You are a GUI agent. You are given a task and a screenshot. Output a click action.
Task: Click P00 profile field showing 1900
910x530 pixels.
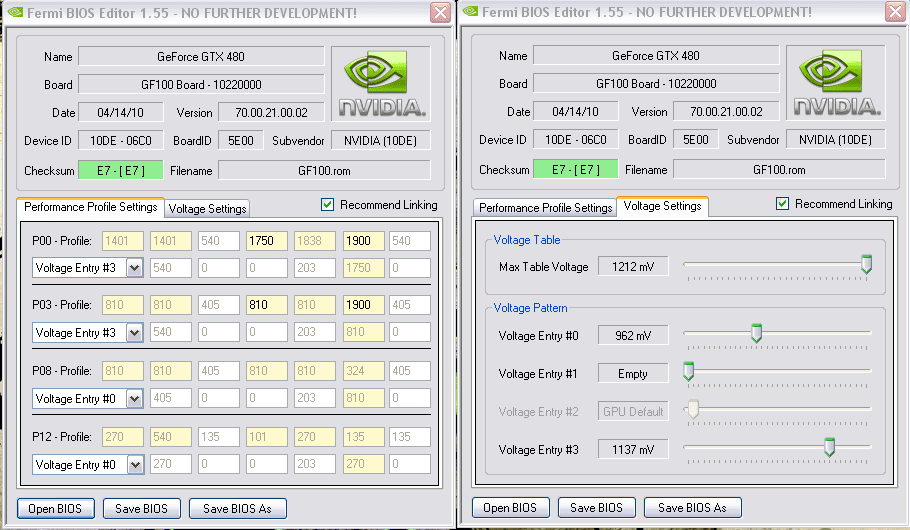click(363, 240)
